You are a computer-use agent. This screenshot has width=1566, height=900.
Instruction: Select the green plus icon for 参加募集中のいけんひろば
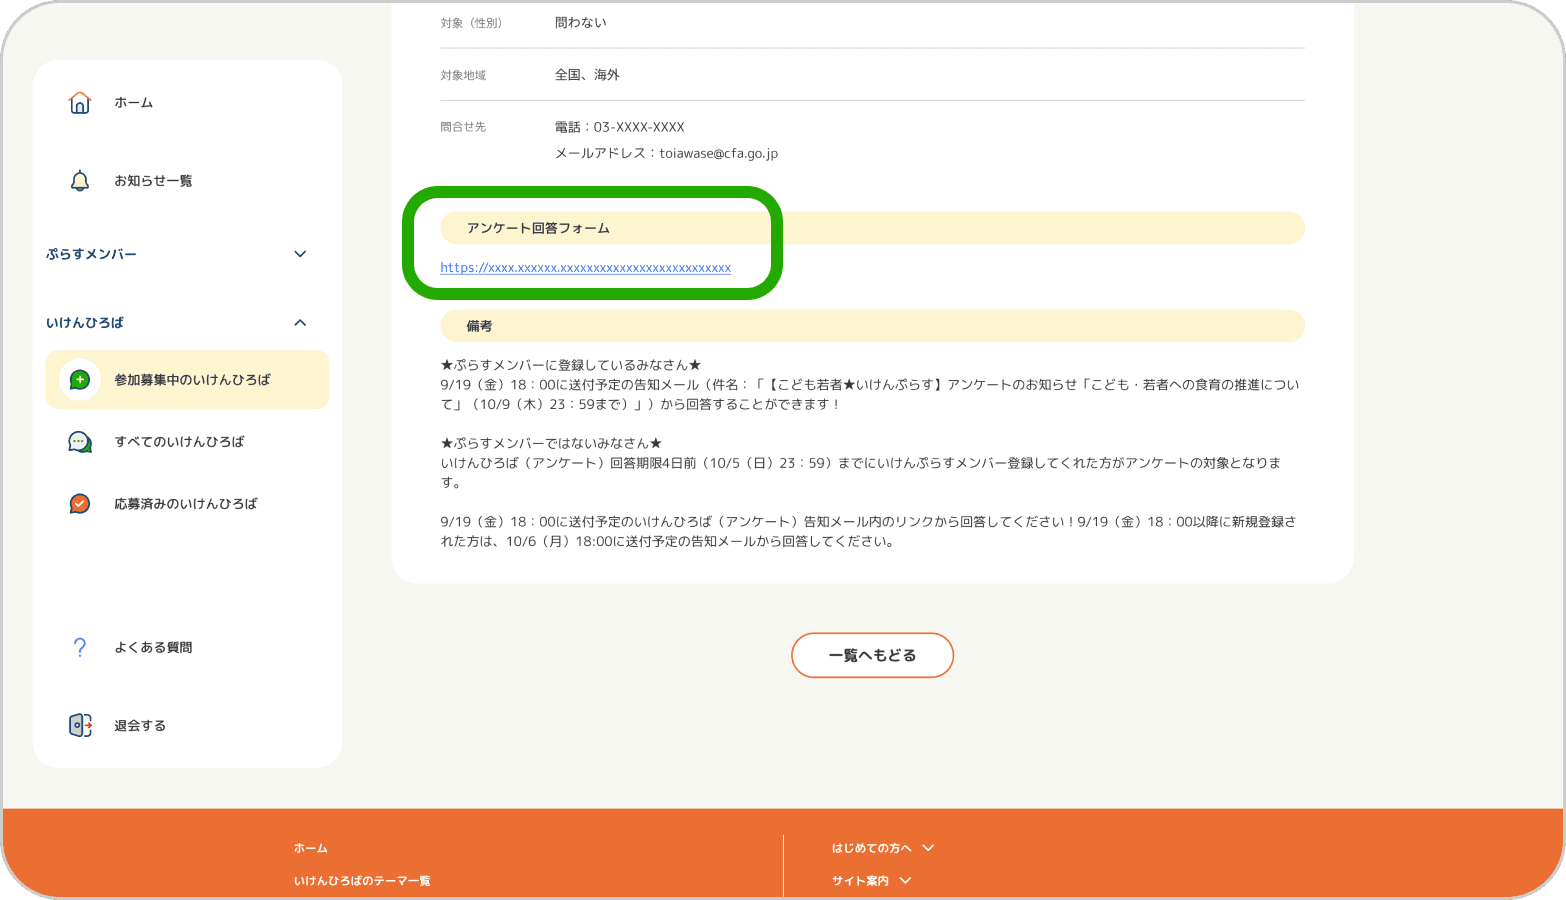79,379
